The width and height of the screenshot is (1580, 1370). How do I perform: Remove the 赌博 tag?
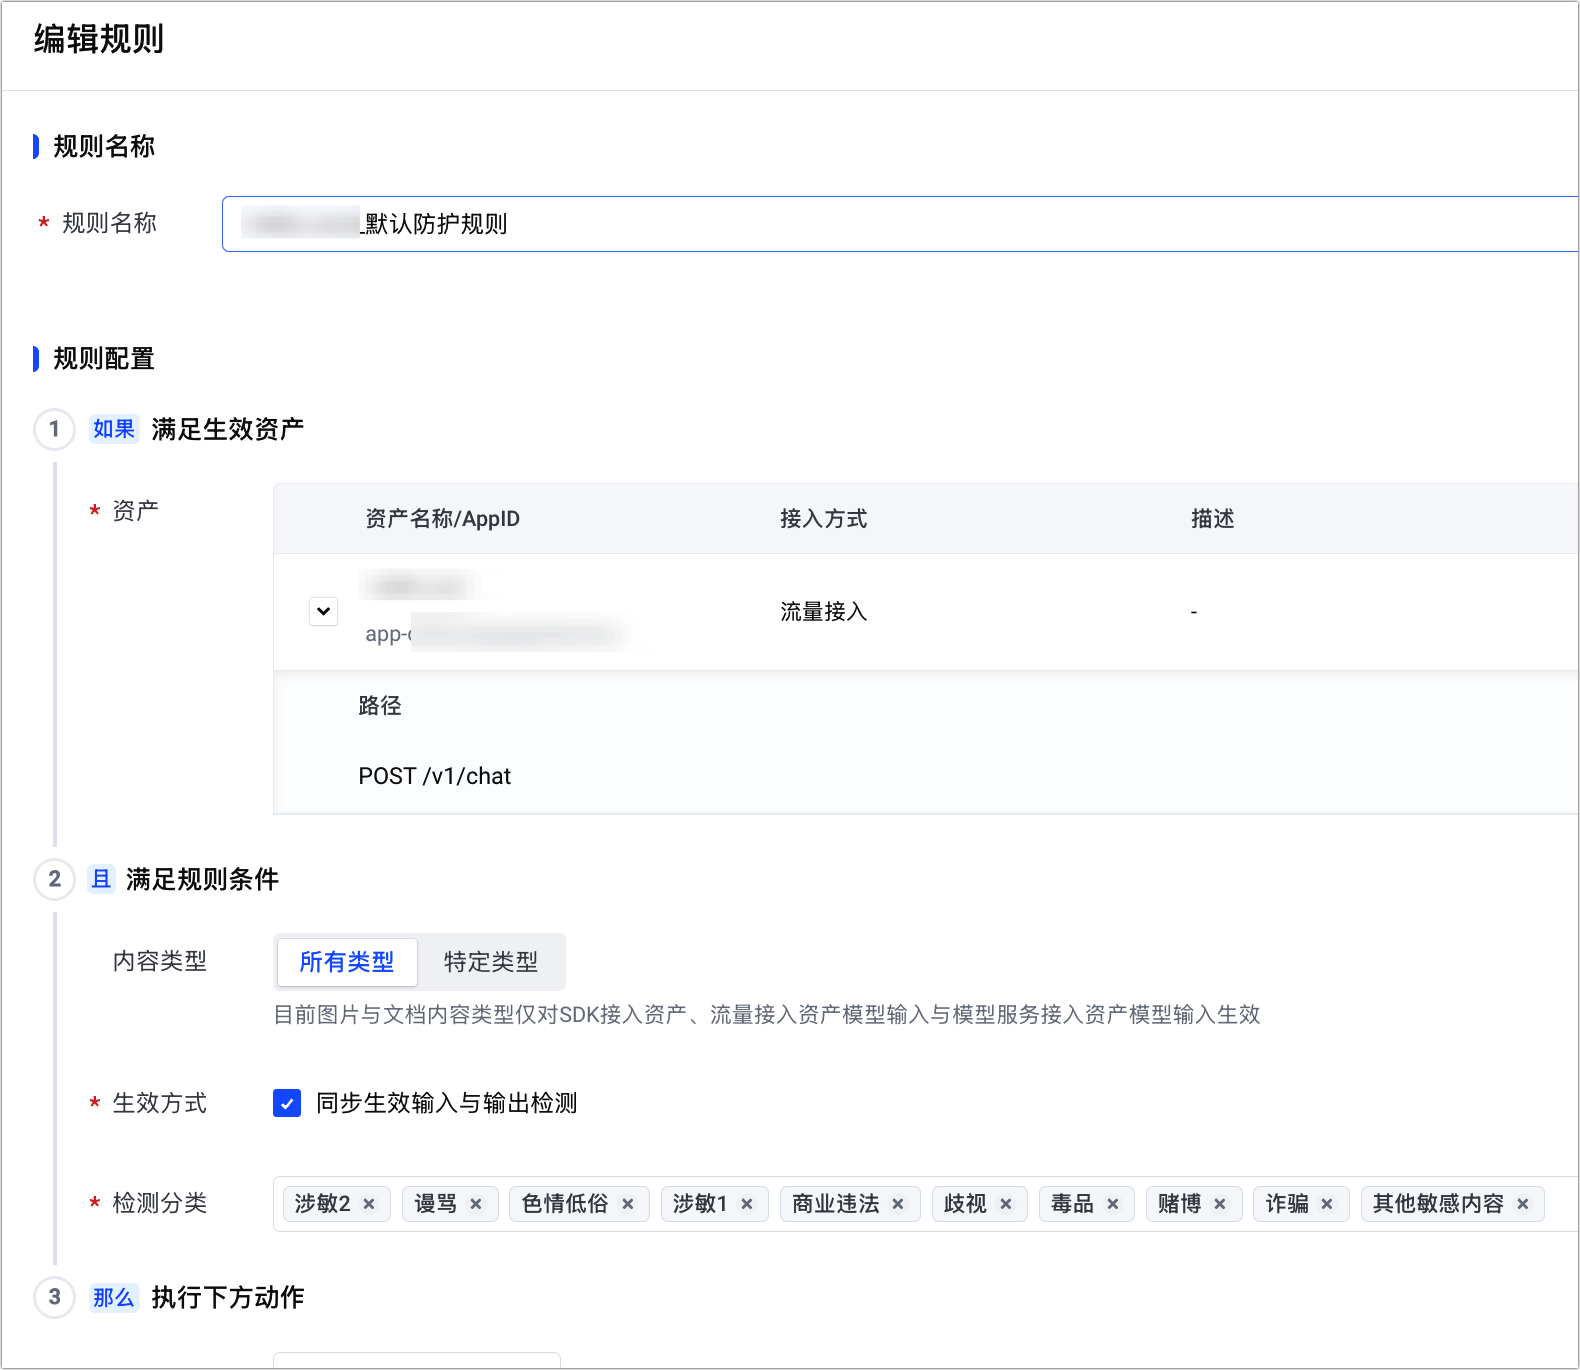click(1220, 1204)
